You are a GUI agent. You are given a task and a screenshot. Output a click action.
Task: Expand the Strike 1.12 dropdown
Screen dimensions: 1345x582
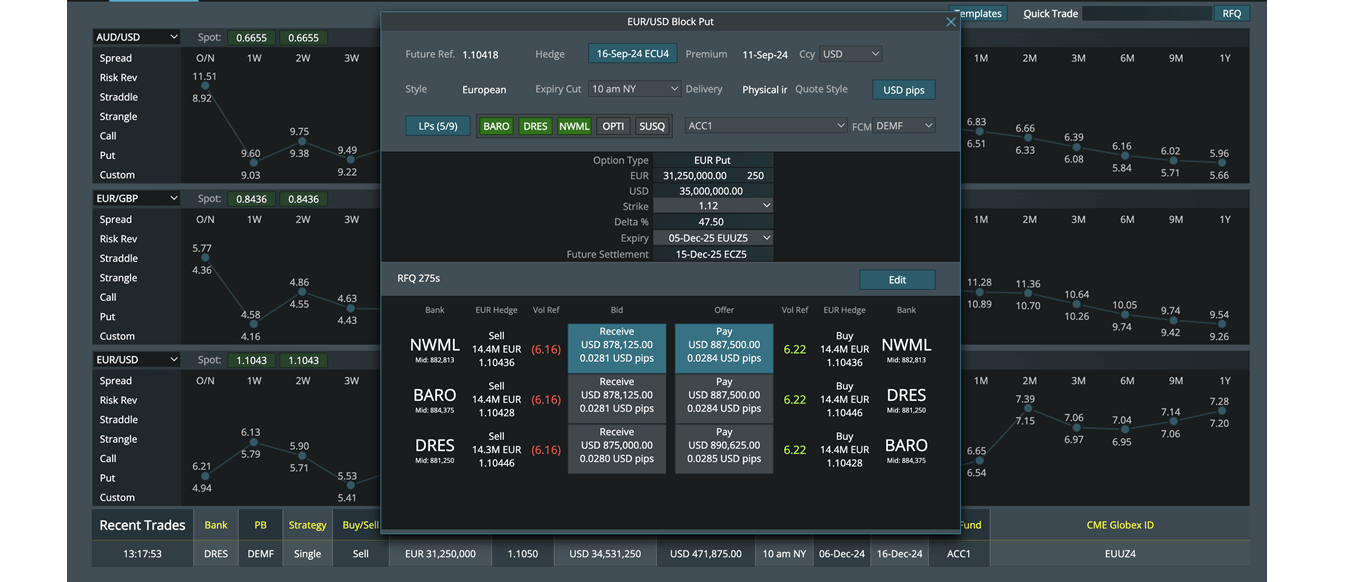click(x=713, y=206)
